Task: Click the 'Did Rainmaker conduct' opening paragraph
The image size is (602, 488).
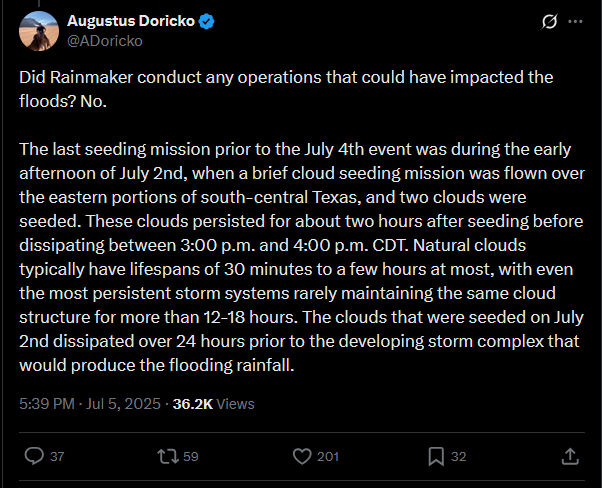Action: coord(286,89)
